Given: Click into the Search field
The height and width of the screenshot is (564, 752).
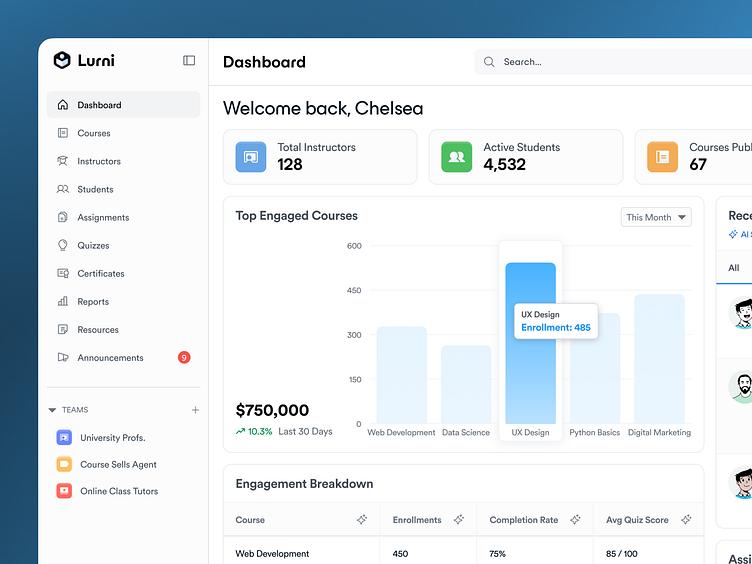Looking at the screenshot, I should click(x=613, y=62).
